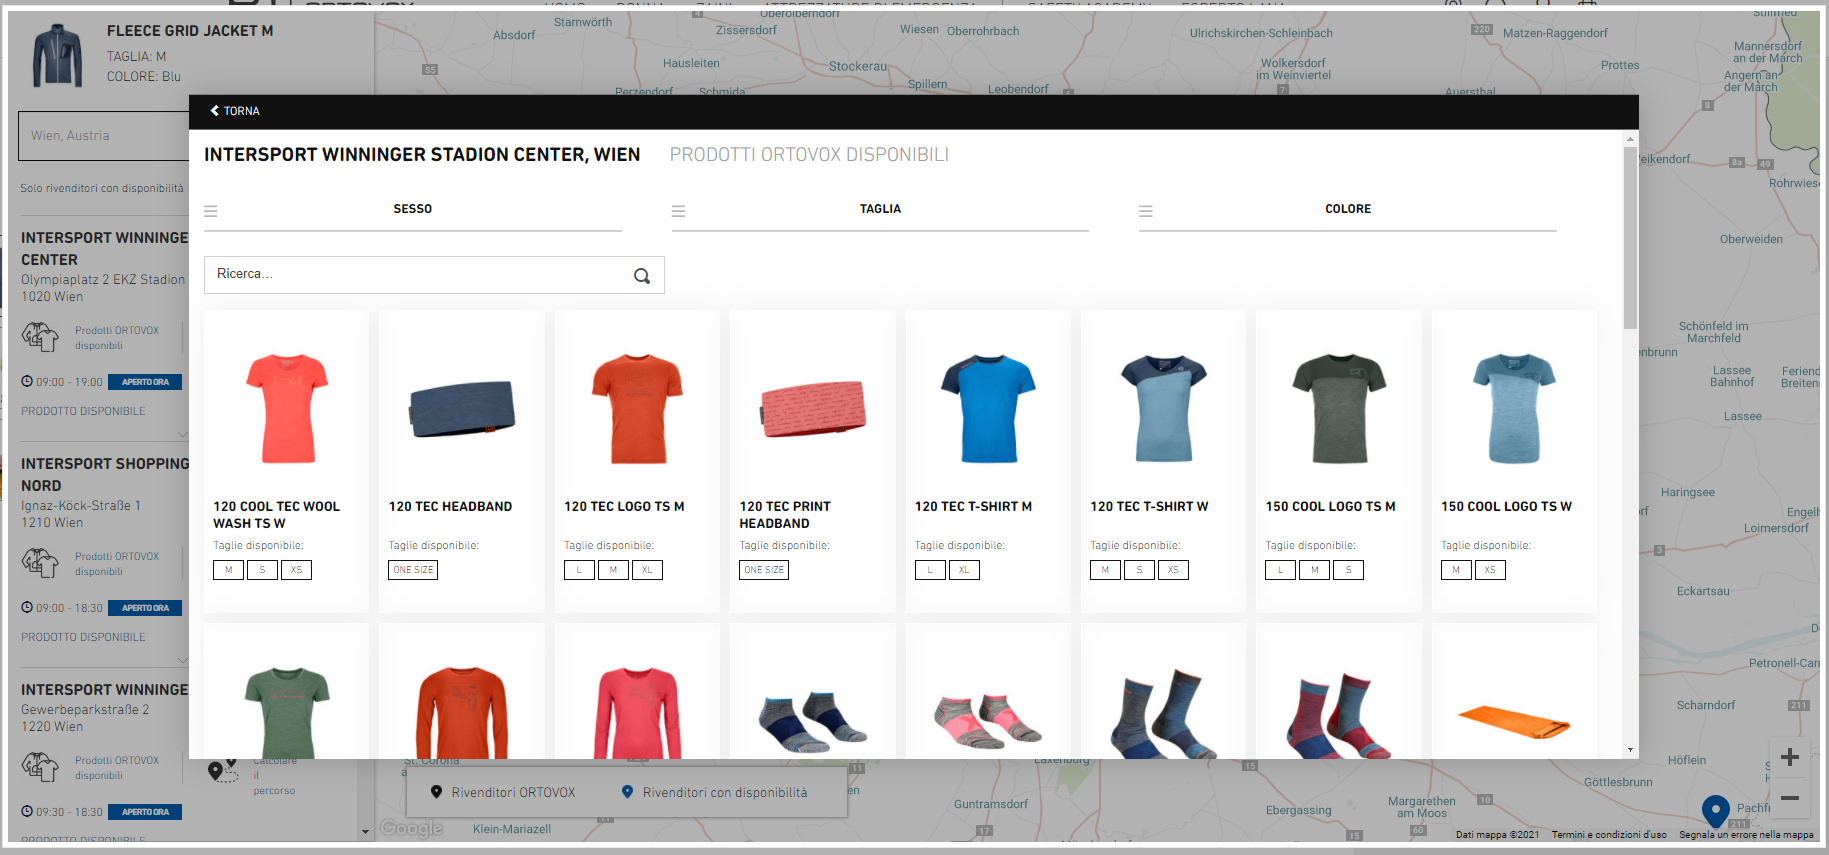Open the pink low socks product
This screenshot has width=1829, height=855.
click(x=988, y=722)
